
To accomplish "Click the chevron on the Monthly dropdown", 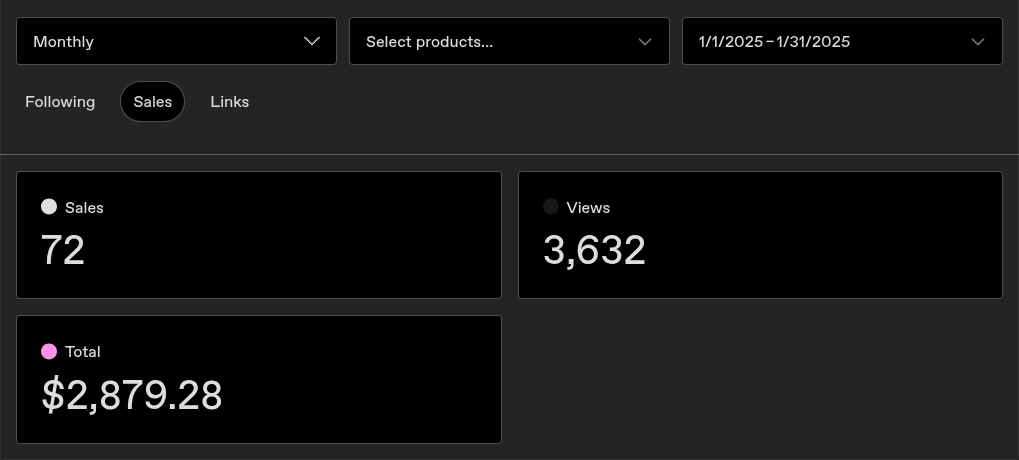I will (x=312, y=41).
